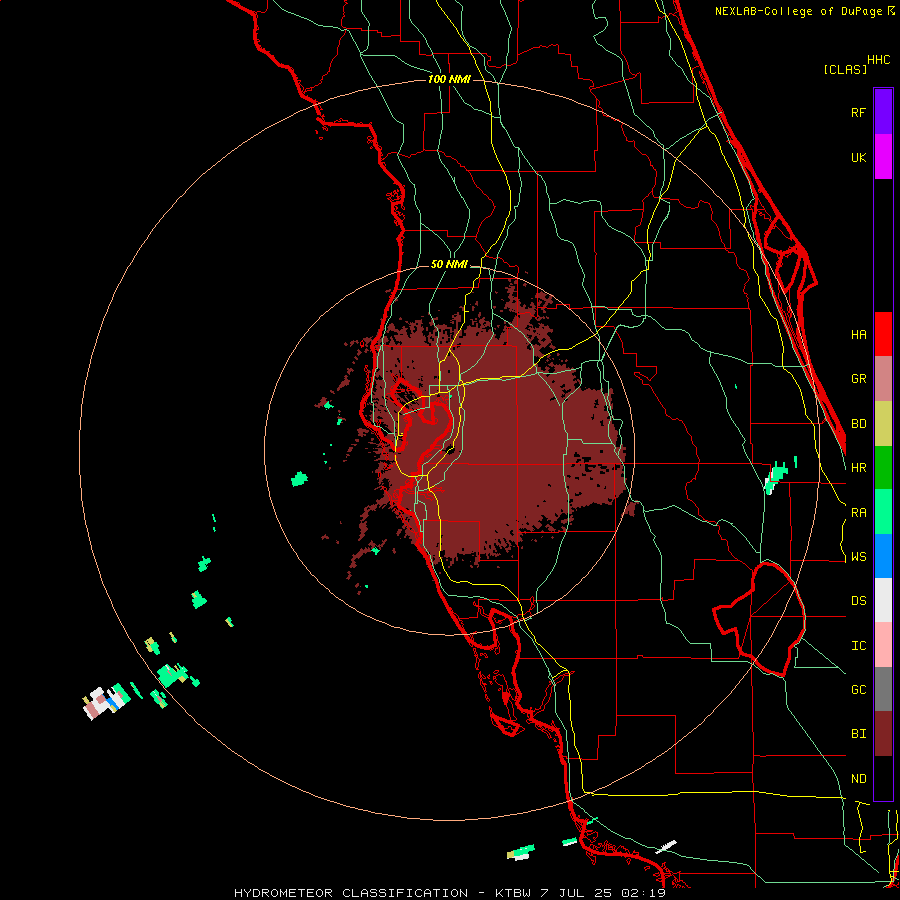900x900 pixels.
Task: Select the white DS legend swatch
Action: point(883,600)
